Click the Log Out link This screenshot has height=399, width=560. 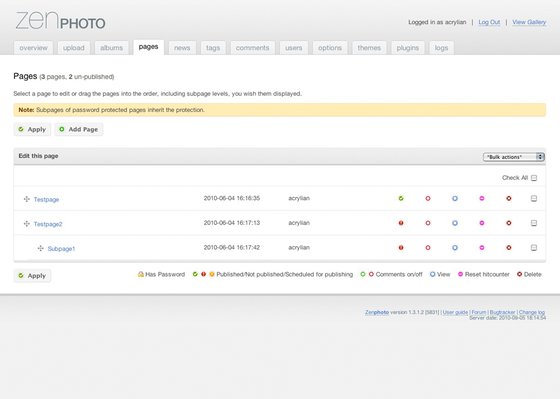tap(489, 22)
